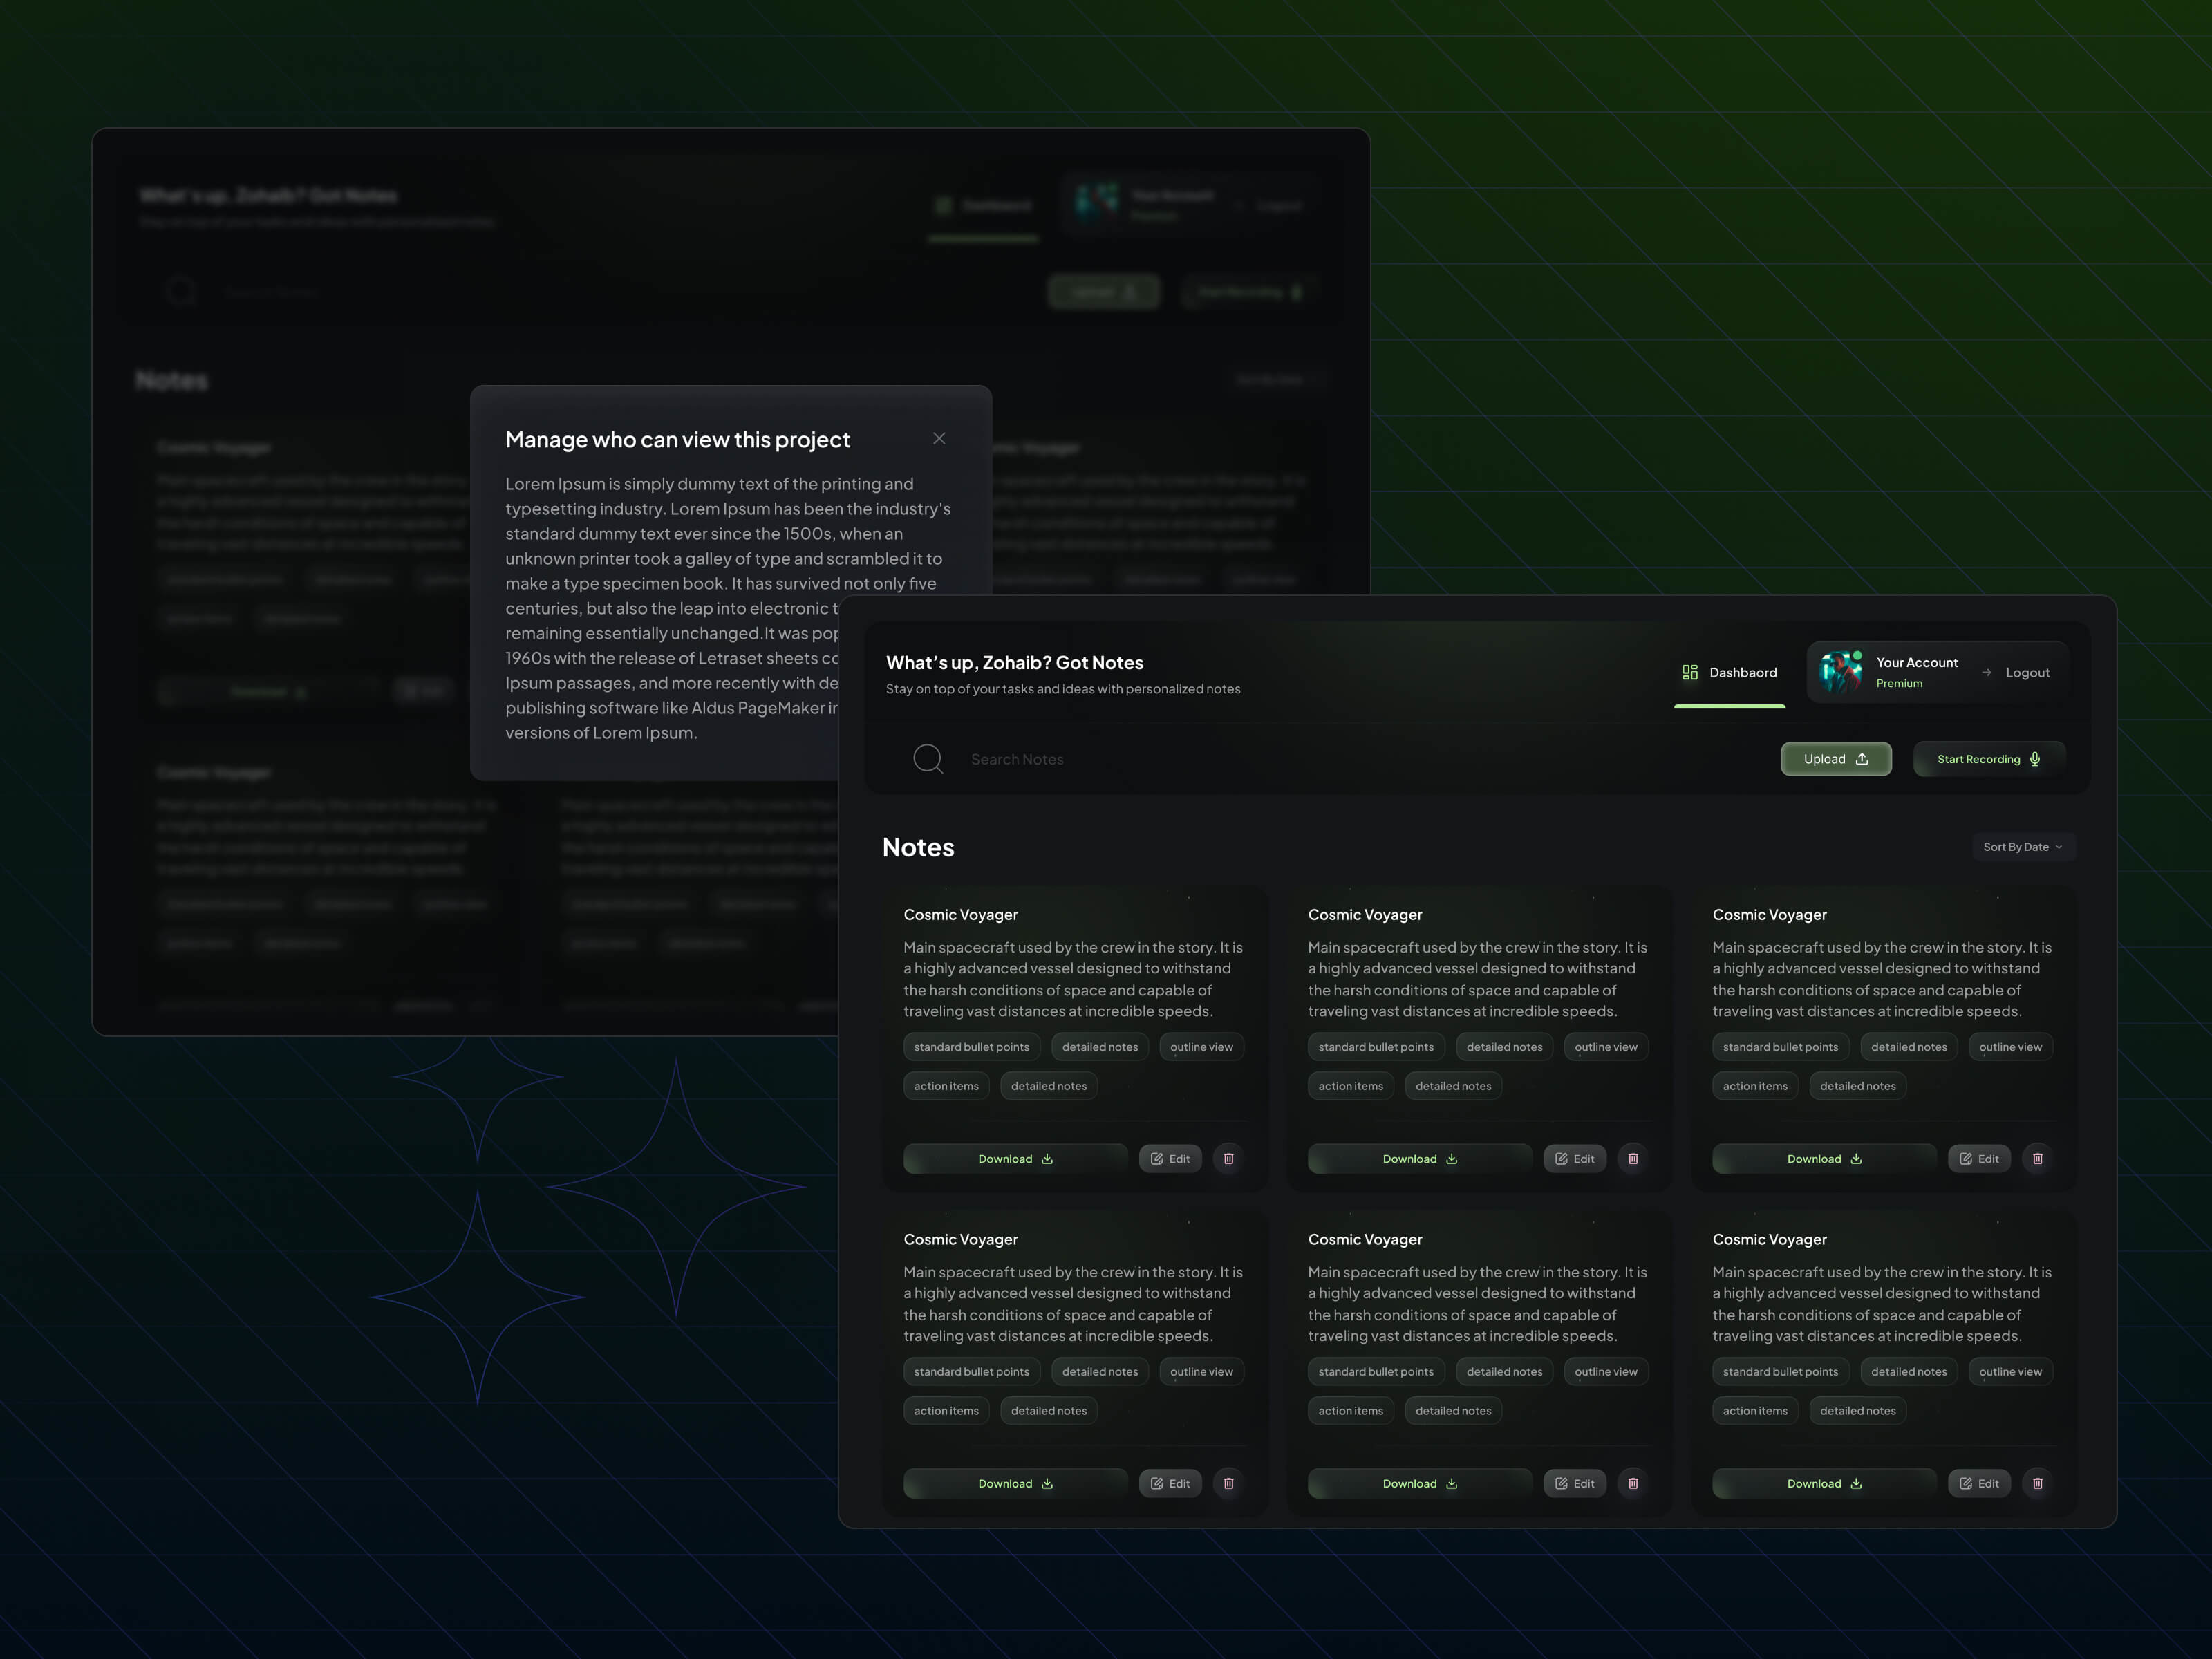Download the bottom-right Cosmic Voyager note
2212x1659 pixels.
click(x=1824, y=1483)
